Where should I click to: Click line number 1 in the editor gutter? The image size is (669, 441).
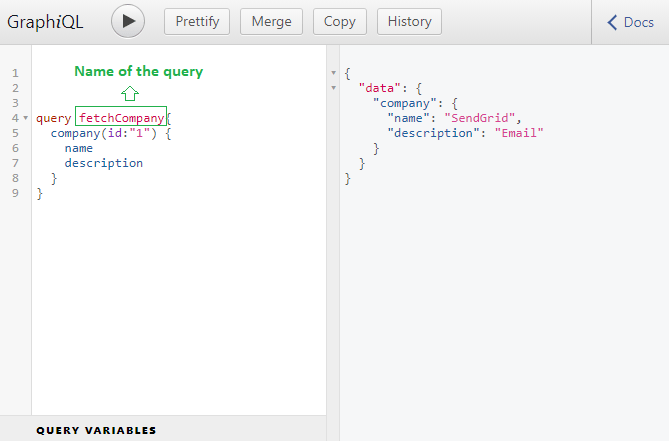pos(15,73)
